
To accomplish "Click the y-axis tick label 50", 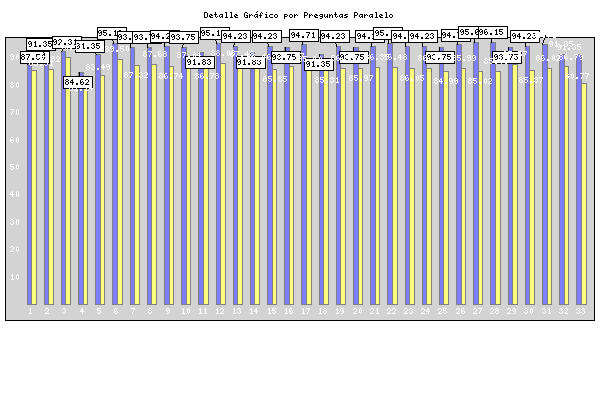I will 15,167.
